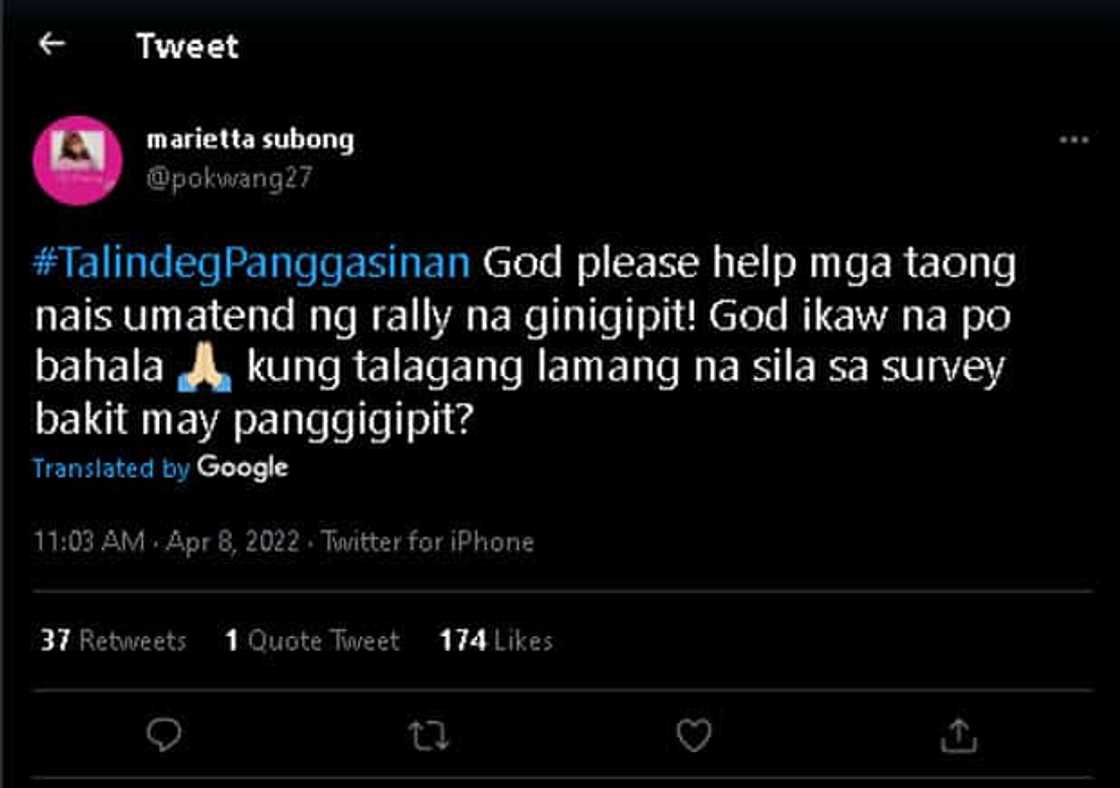This screenshot has width=1120, height=788.
Task: Click the @pokwang27 handle
Action: (230, 178)
